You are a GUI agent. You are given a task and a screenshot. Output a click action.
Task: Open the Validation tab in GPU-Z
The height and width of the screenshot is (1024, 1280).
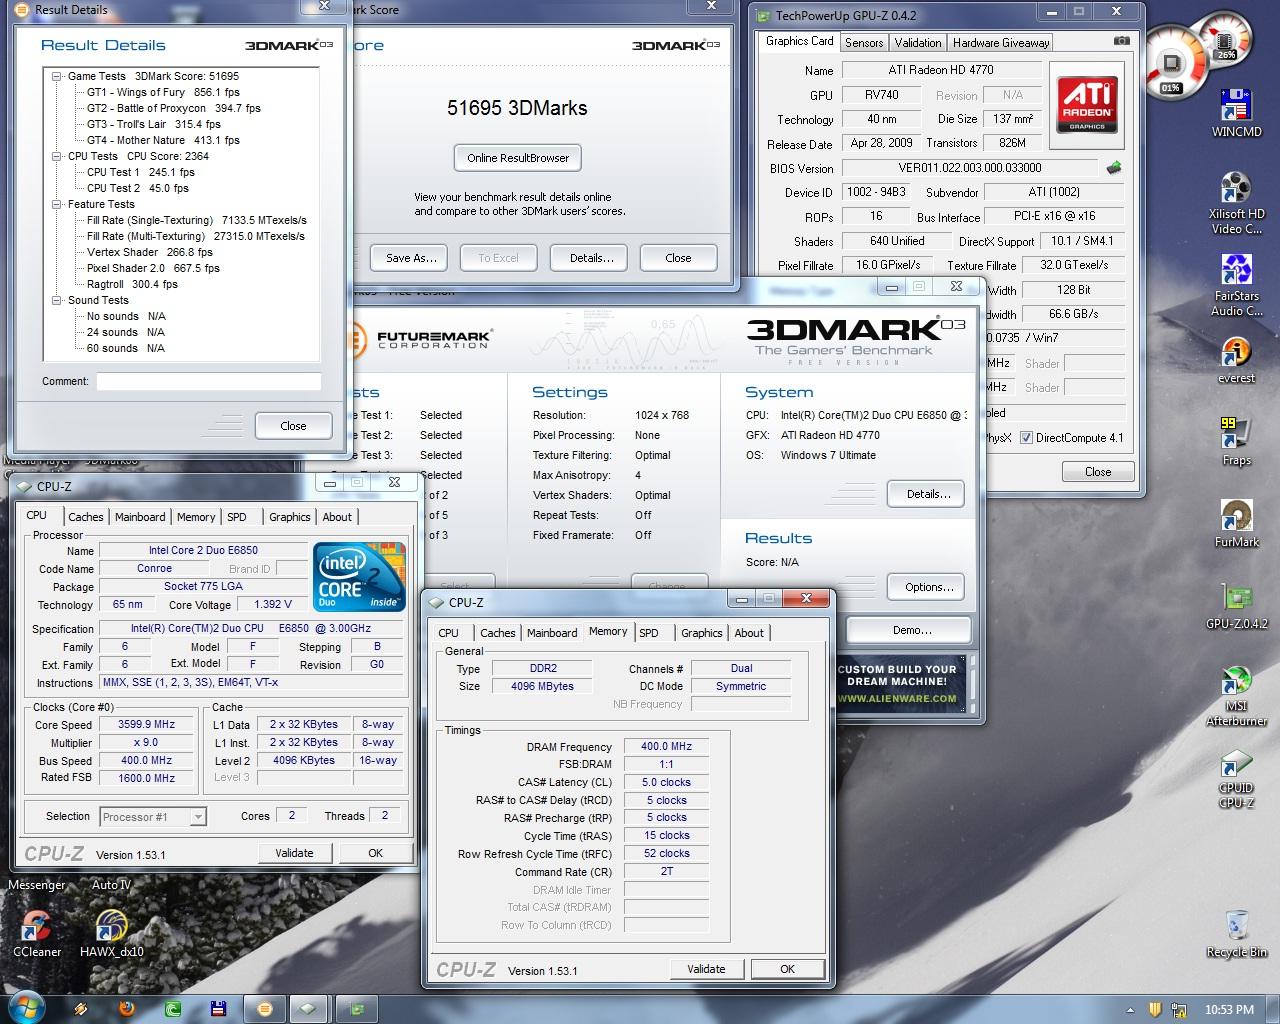(x=918, y=42)
